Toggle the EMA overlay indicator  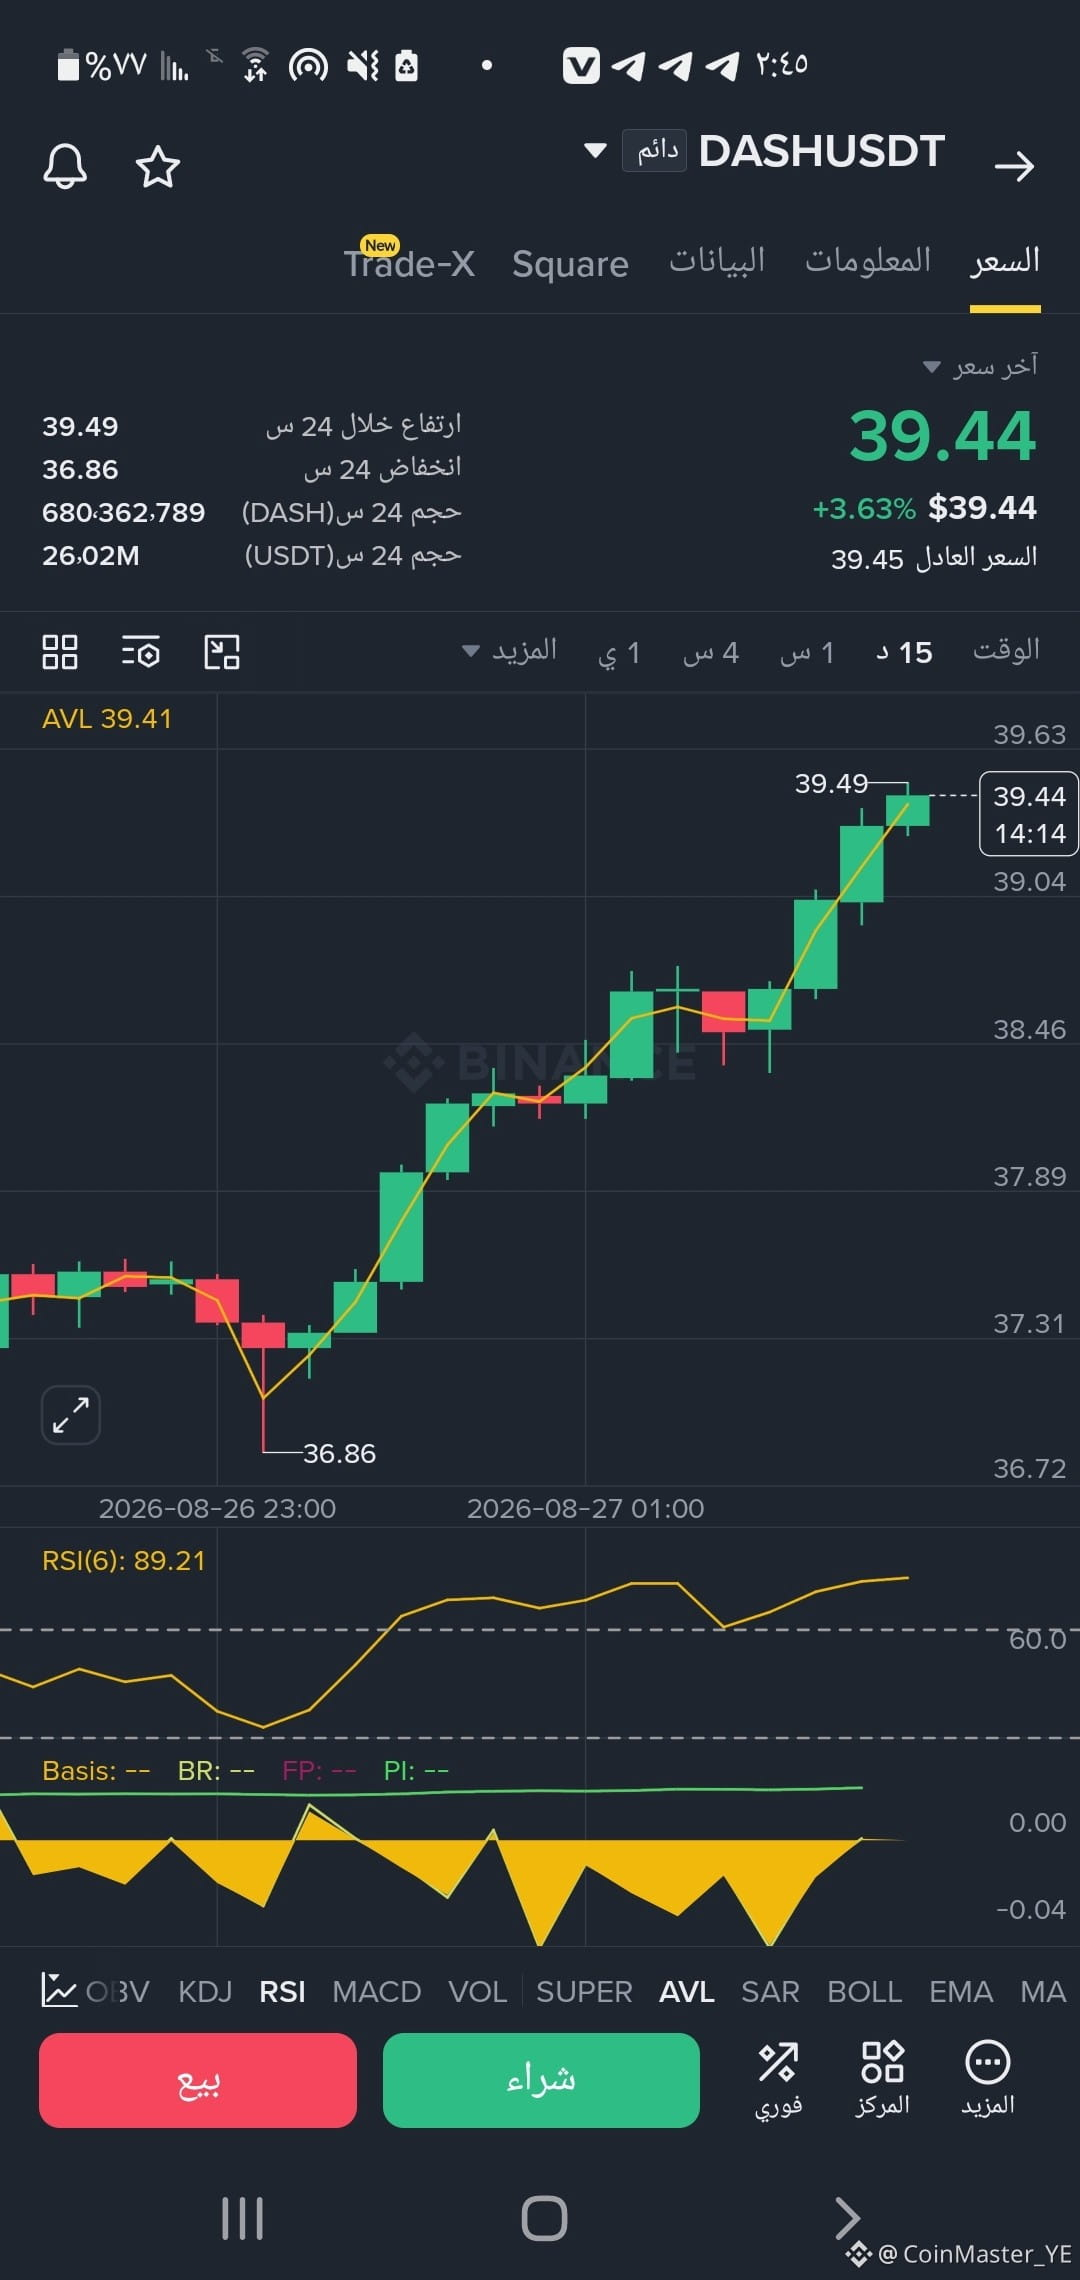click(961, 1992)
